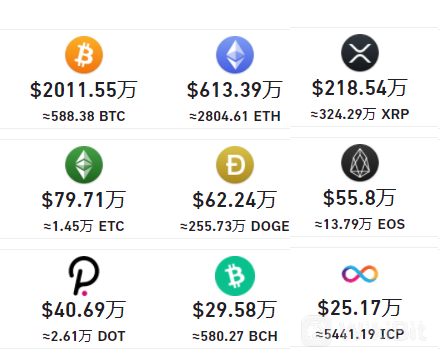Open the $2011.55万 Bitcoin amount
This screenshot has width=440, height=362.
coord(84,90)
